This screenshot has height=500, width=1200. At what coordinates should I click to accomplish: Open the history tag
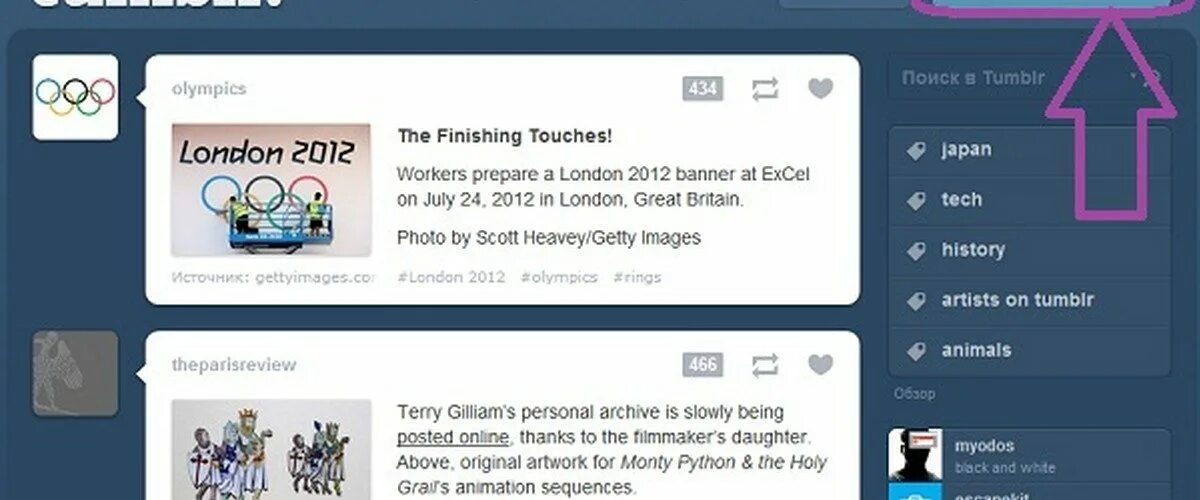pos(1029,250)
